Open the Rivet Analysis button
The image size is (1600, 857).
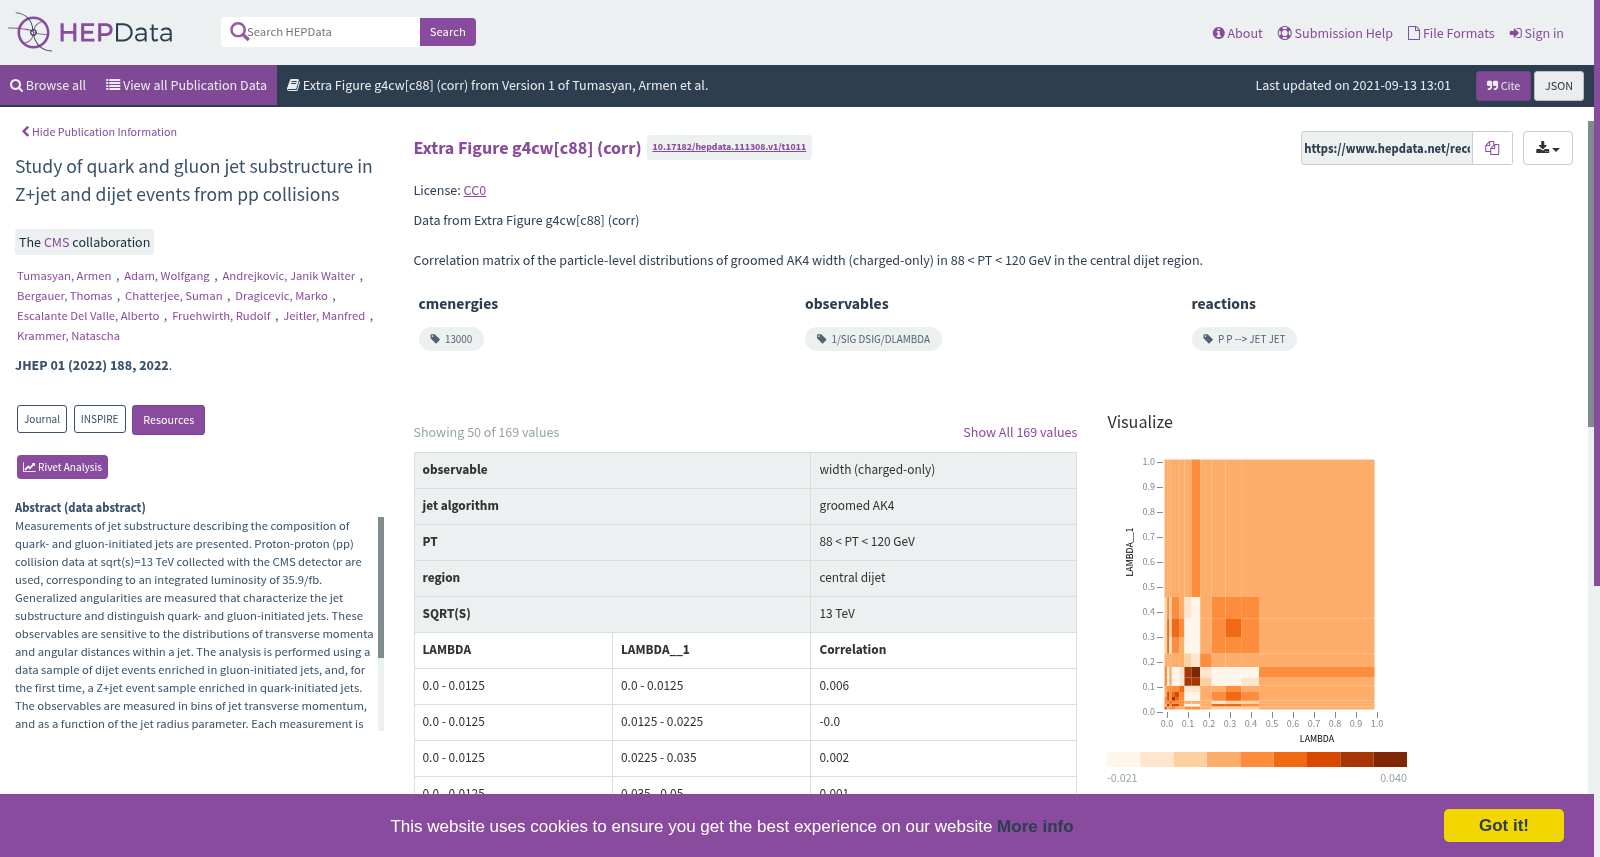click(62, 467)
